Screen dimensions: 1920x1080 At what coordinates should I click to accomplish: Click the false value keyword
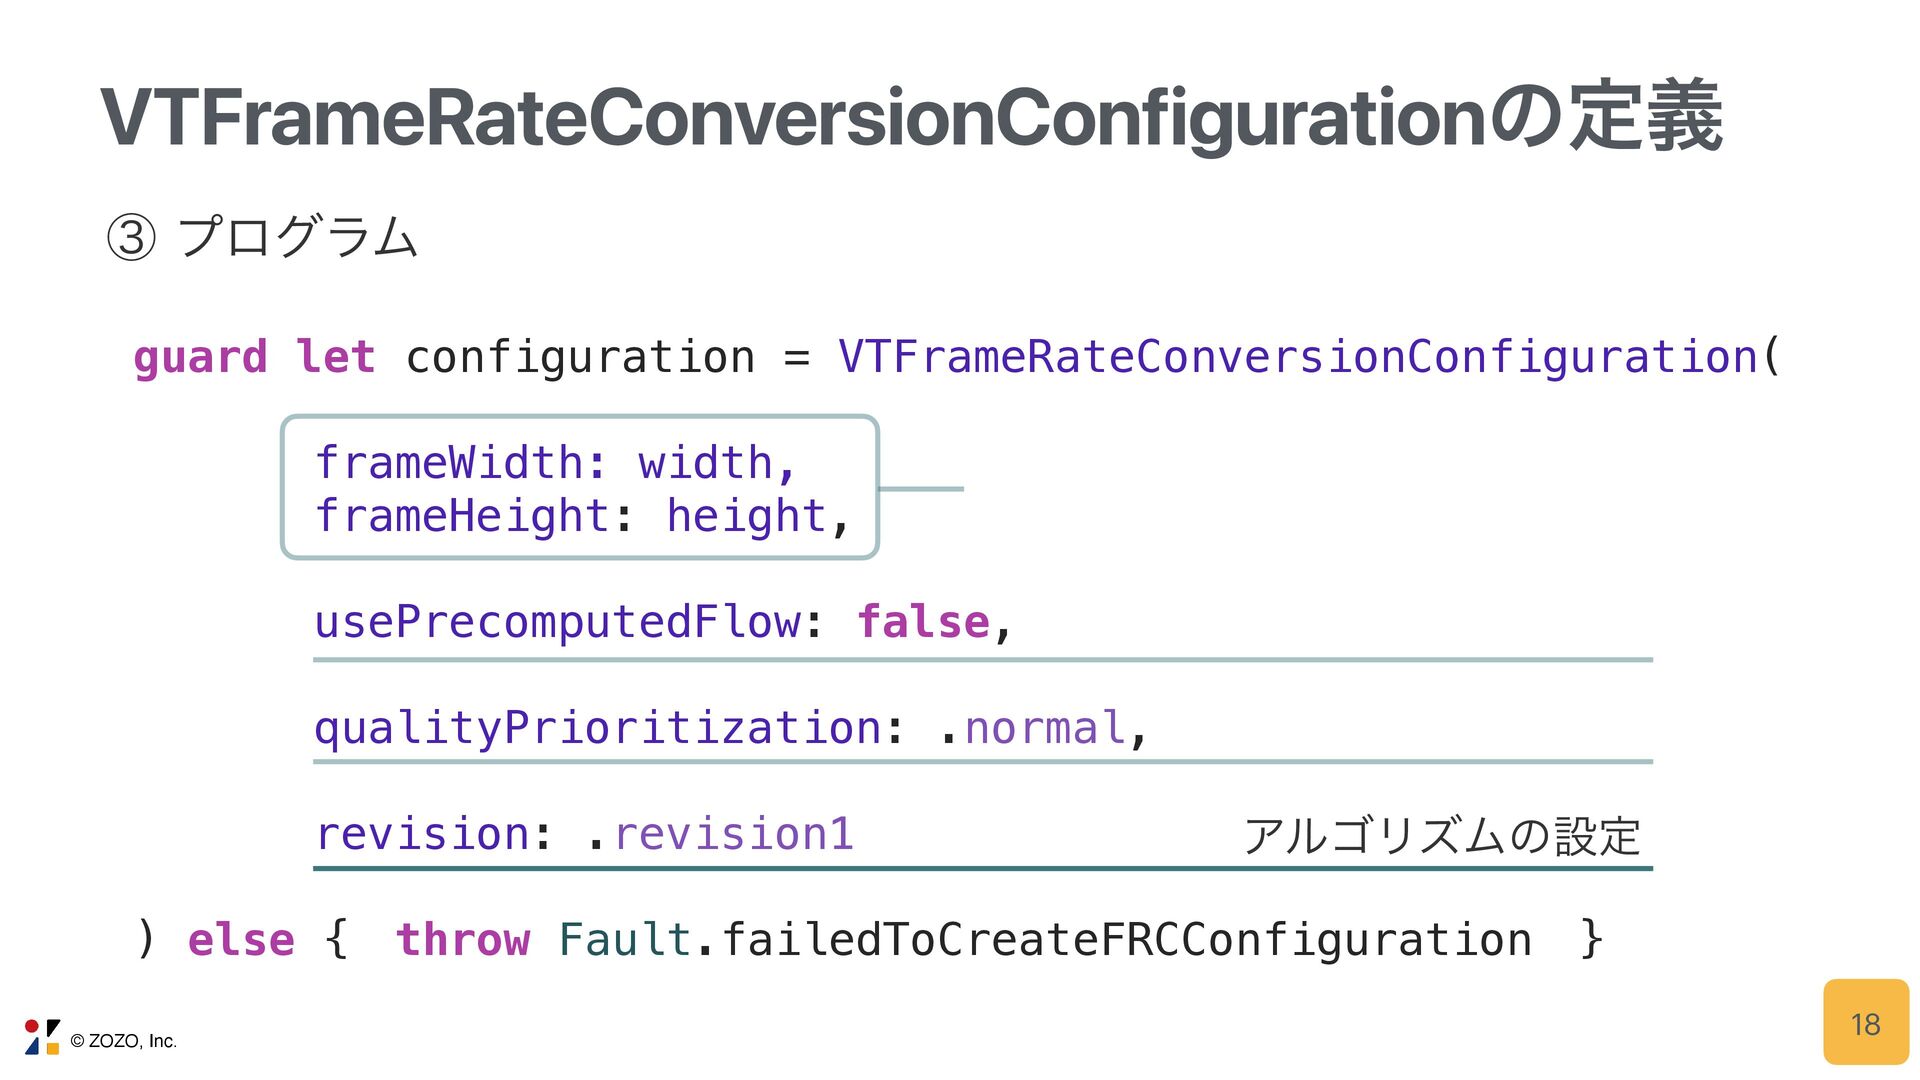923,622
